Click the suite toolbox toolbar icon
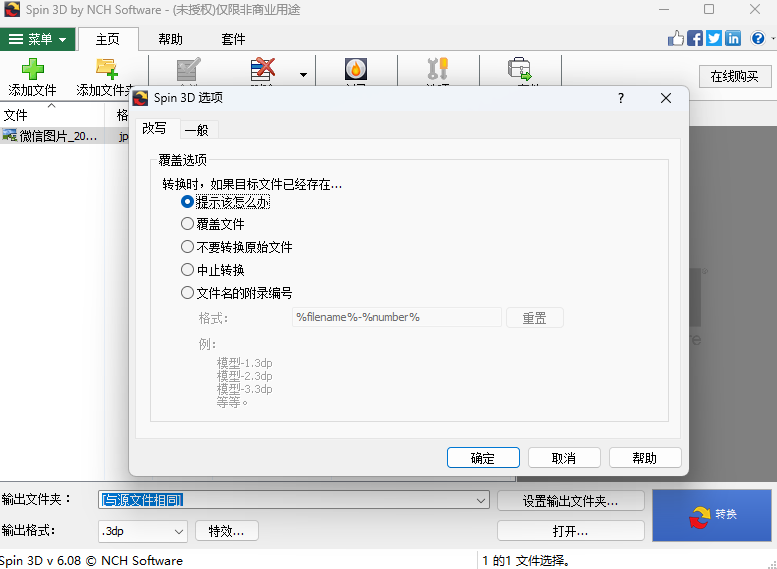This screenshot has width=777, height=569. (519, 69)
